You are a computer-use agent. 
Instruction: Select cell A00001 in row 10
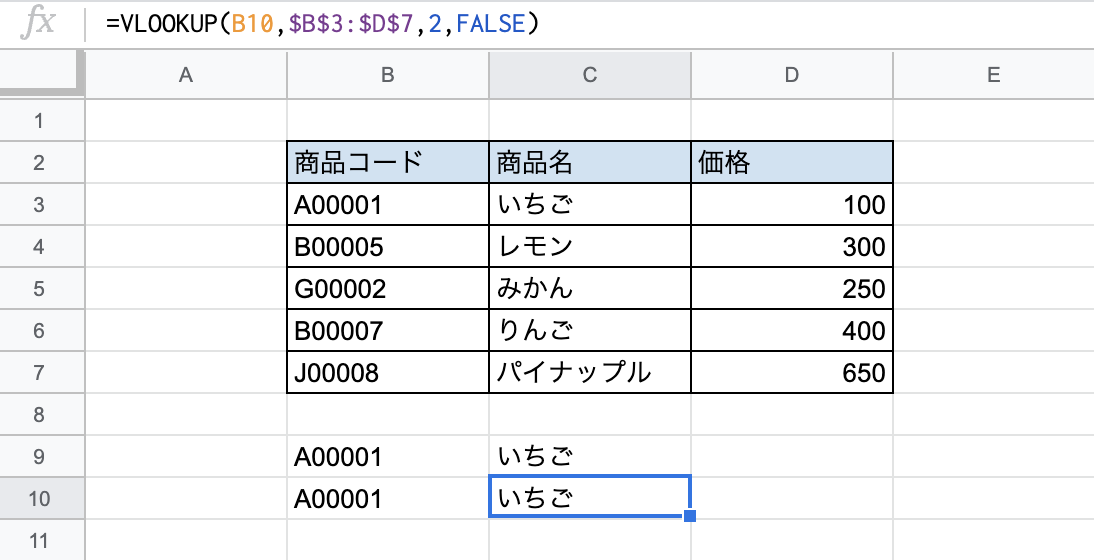pos(388,498)
